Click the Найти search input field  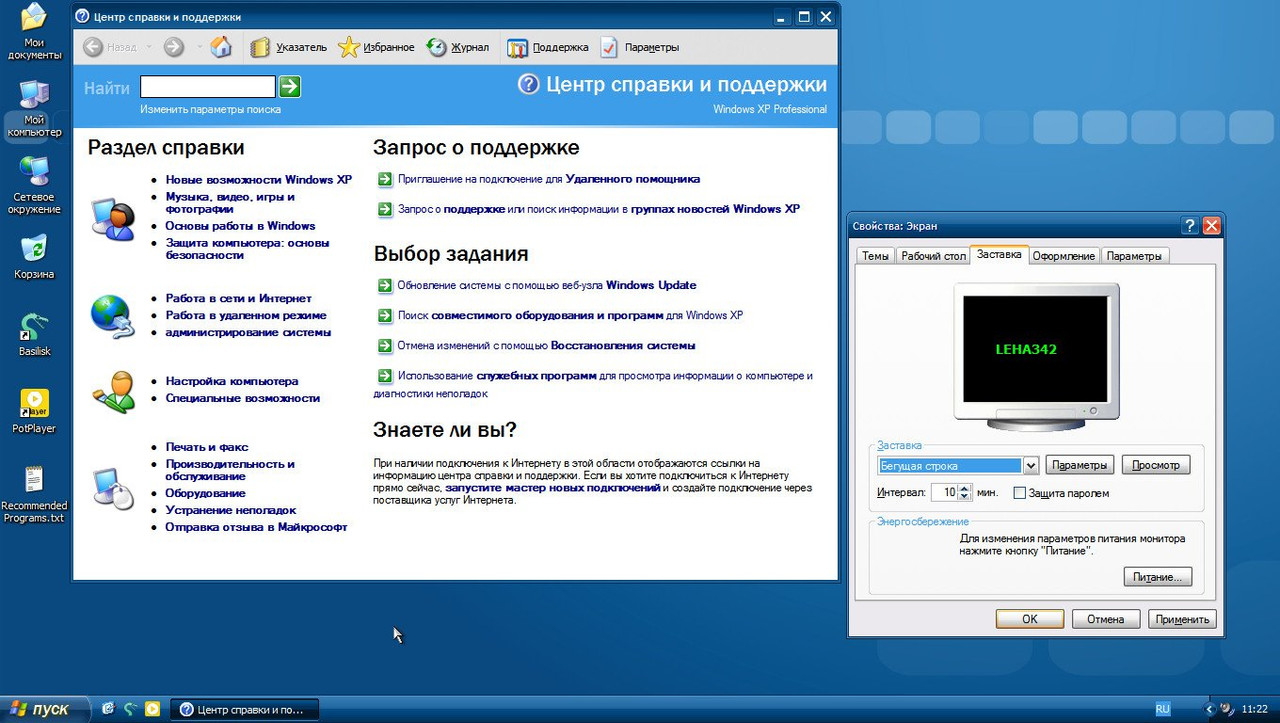(x=208, y=87)
